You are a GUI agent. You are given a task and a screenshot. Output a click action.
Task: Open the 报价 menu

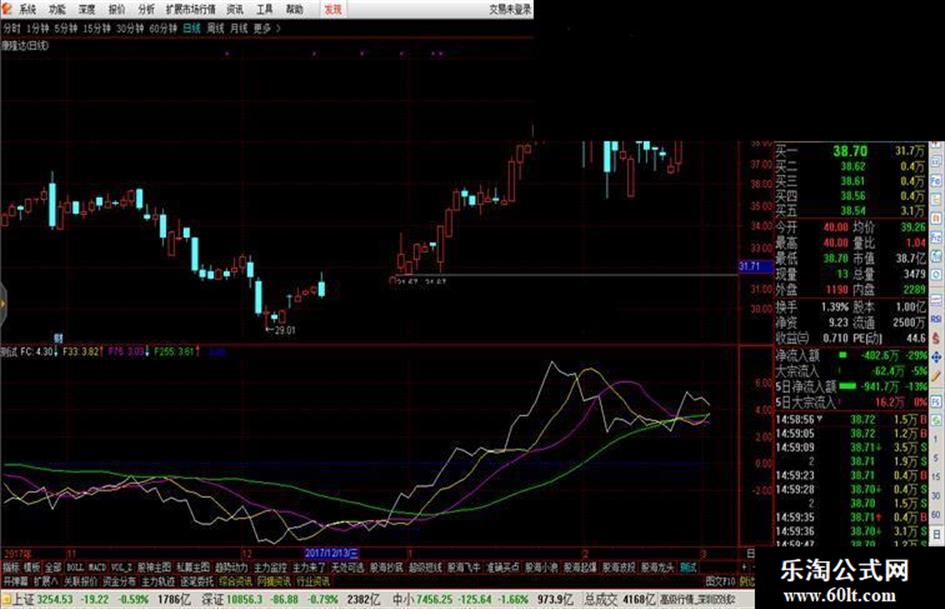click(x=116, y=9)
